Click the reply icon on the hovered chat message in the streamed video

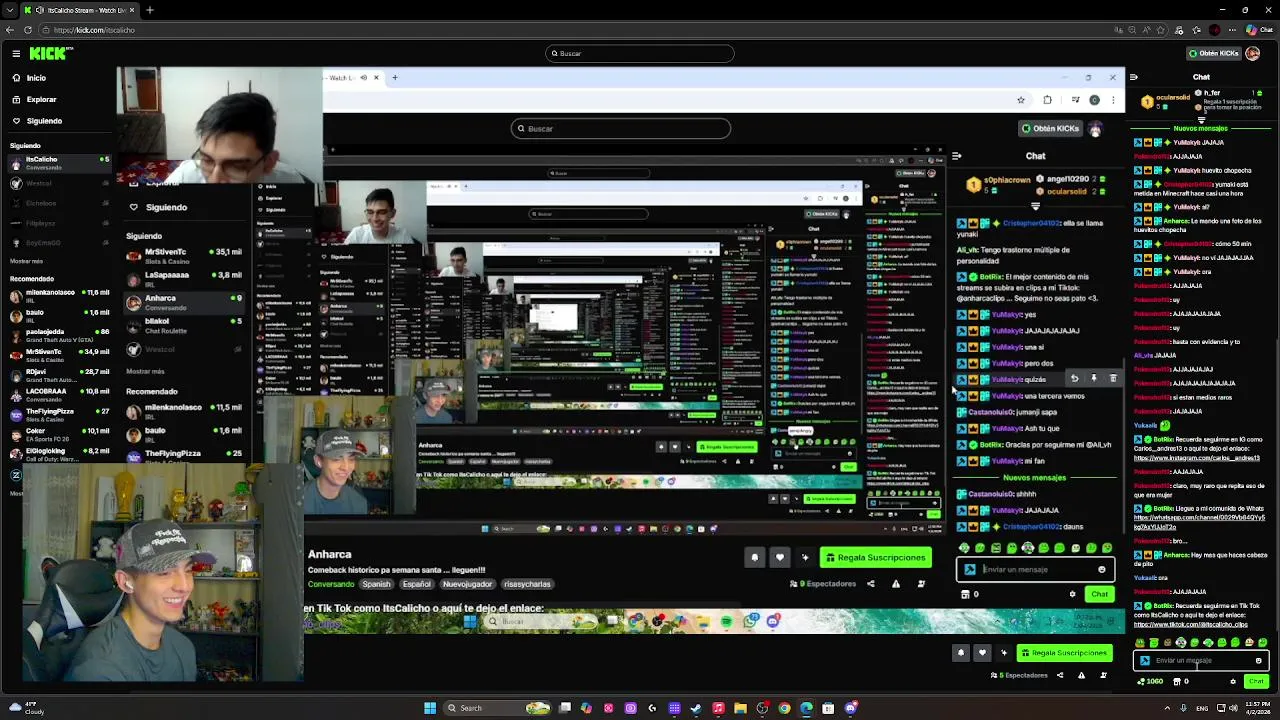click(1074, 379)
